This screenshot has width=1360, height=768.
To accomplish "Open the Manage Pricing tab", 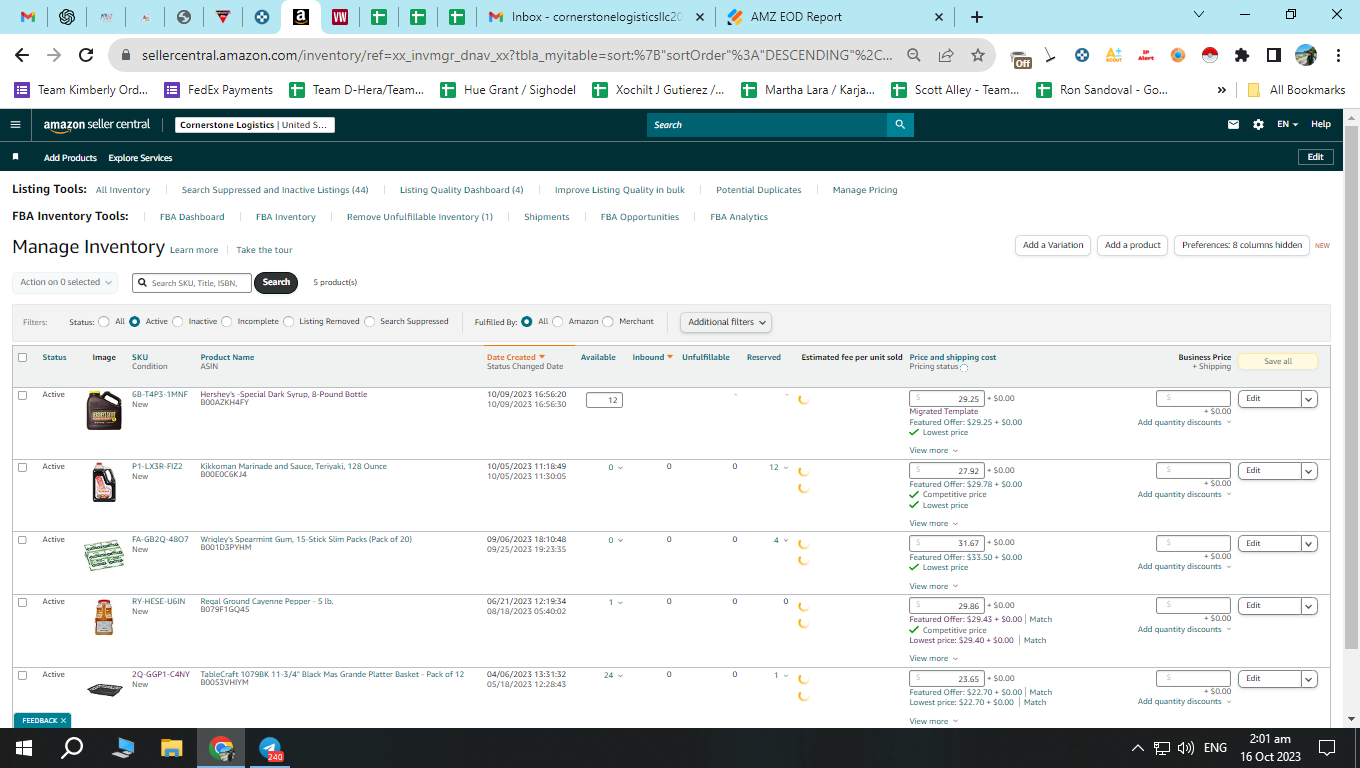I will (x=865, y=190).
